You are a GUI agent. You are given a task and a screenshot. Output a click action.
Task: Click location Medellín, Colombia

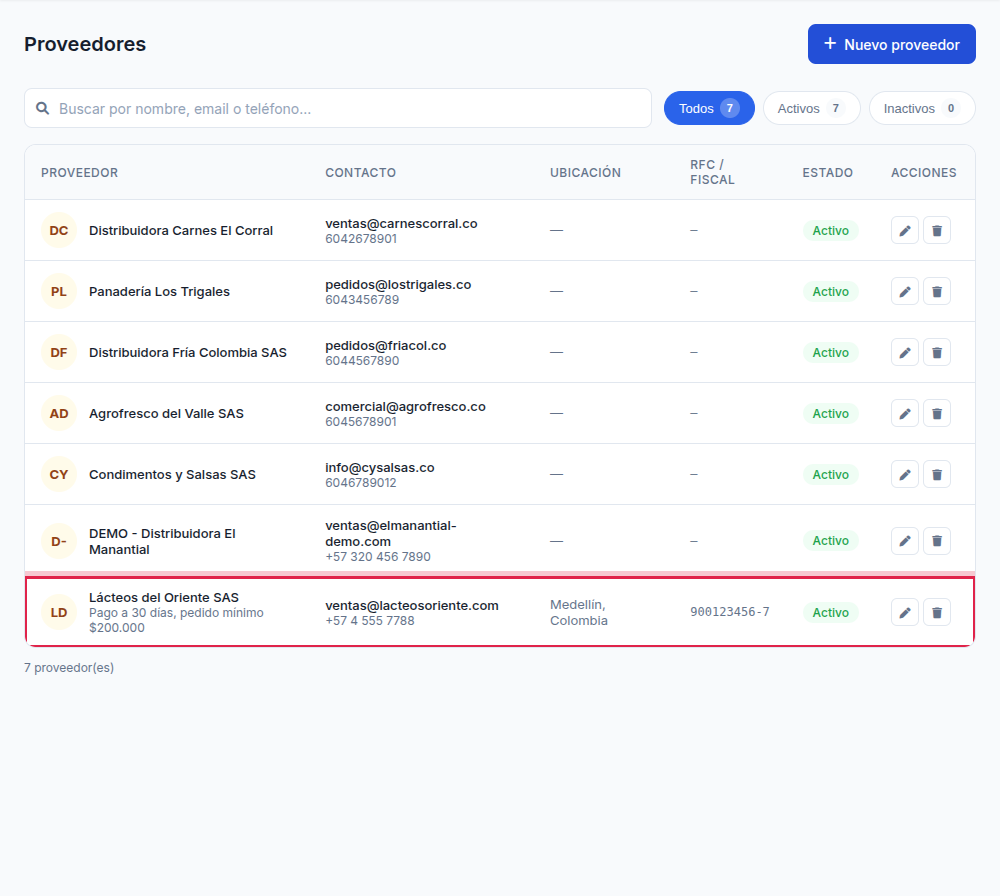579,612
